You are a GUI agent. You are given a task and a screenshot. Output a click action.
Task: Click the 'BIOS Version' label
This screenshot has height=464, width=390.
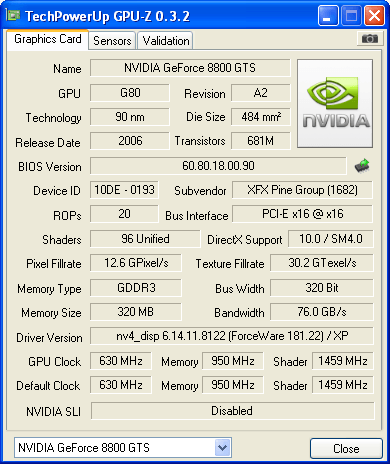coord(50,167)
